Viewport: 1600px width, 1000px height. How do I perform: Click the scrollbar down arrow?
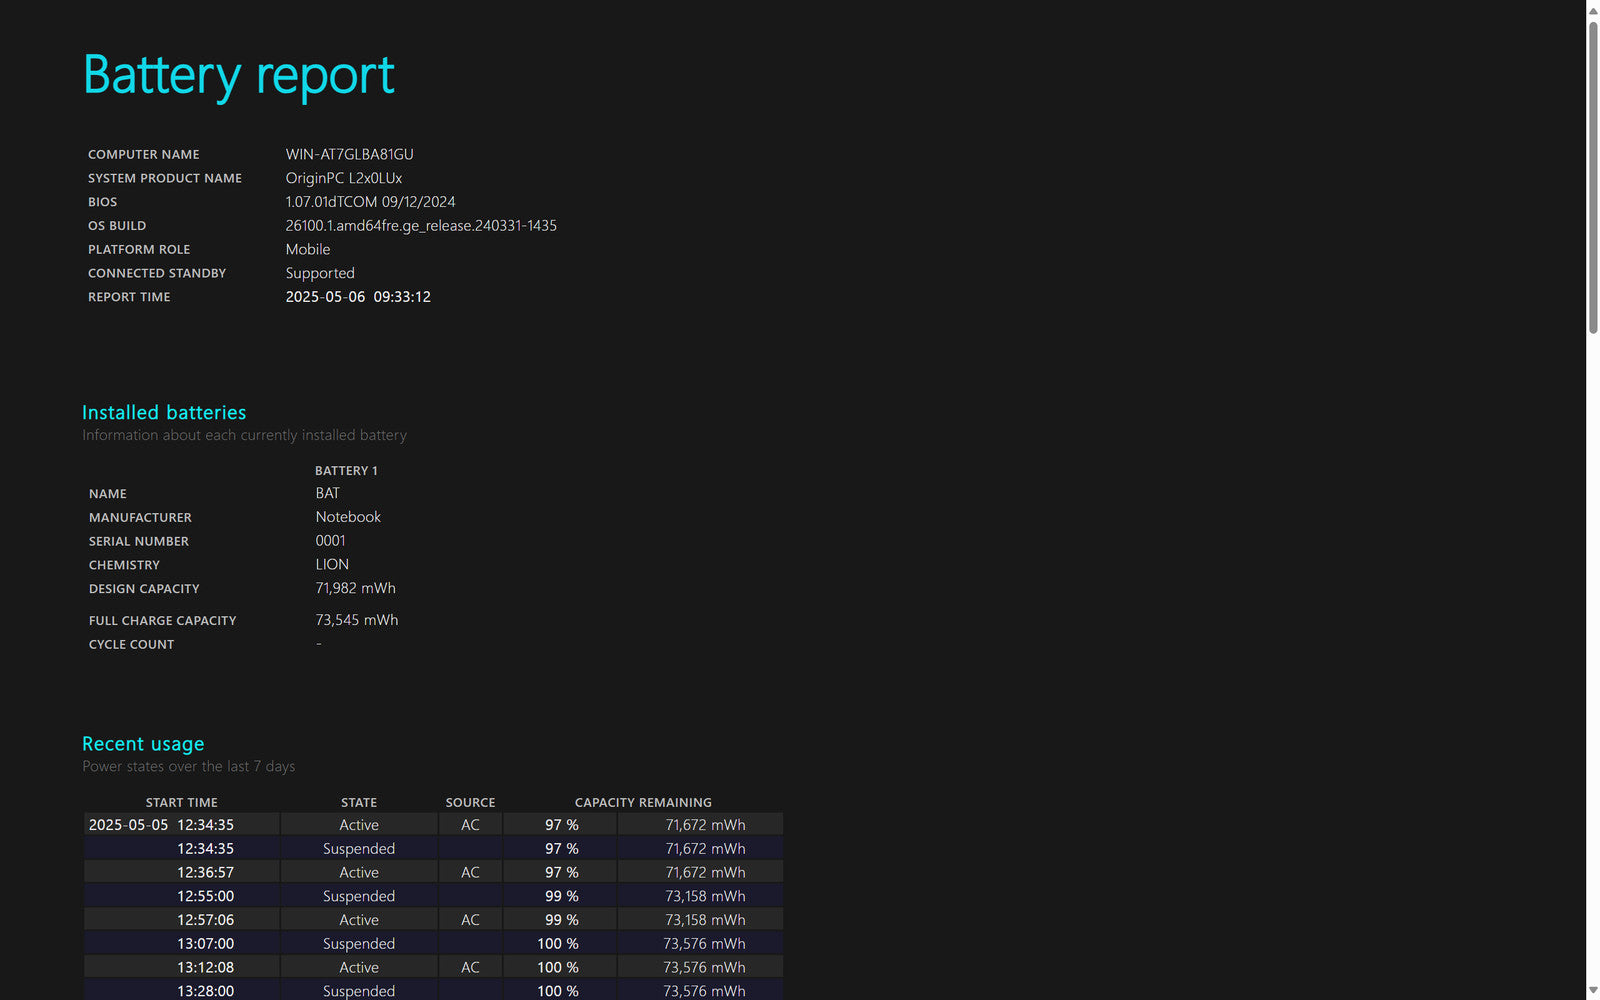1593,990
